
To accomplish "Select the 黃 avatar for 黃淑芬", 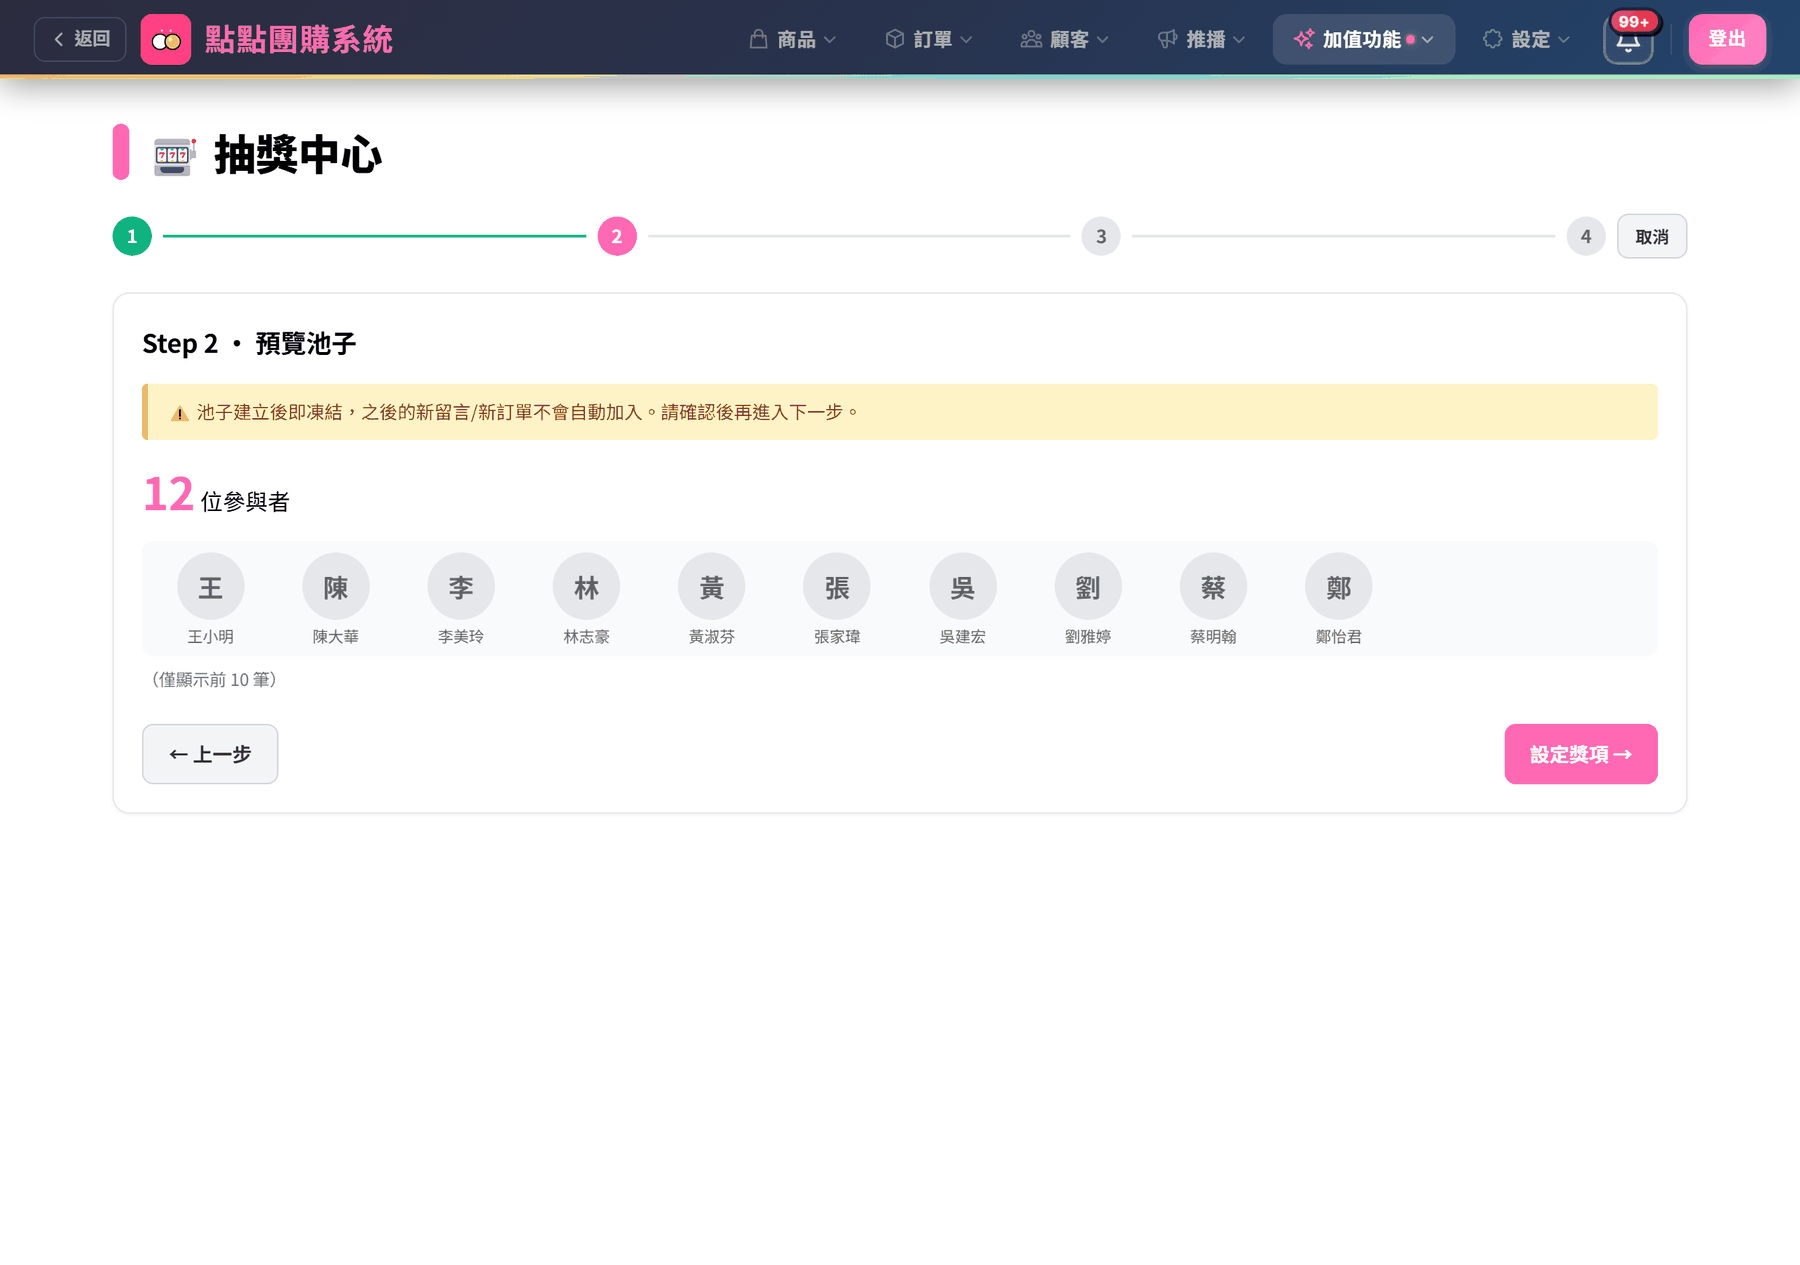I will (712, 587).
